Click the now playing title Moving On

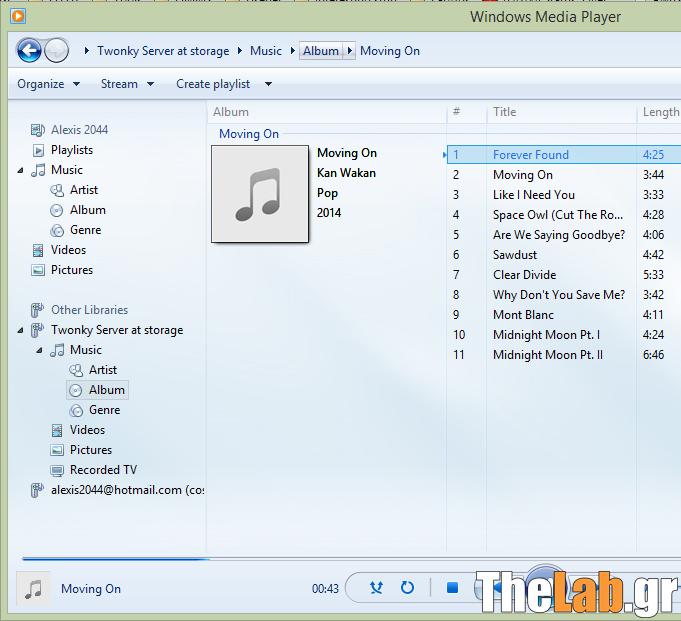pyautogui.click(x=91, y=589)
